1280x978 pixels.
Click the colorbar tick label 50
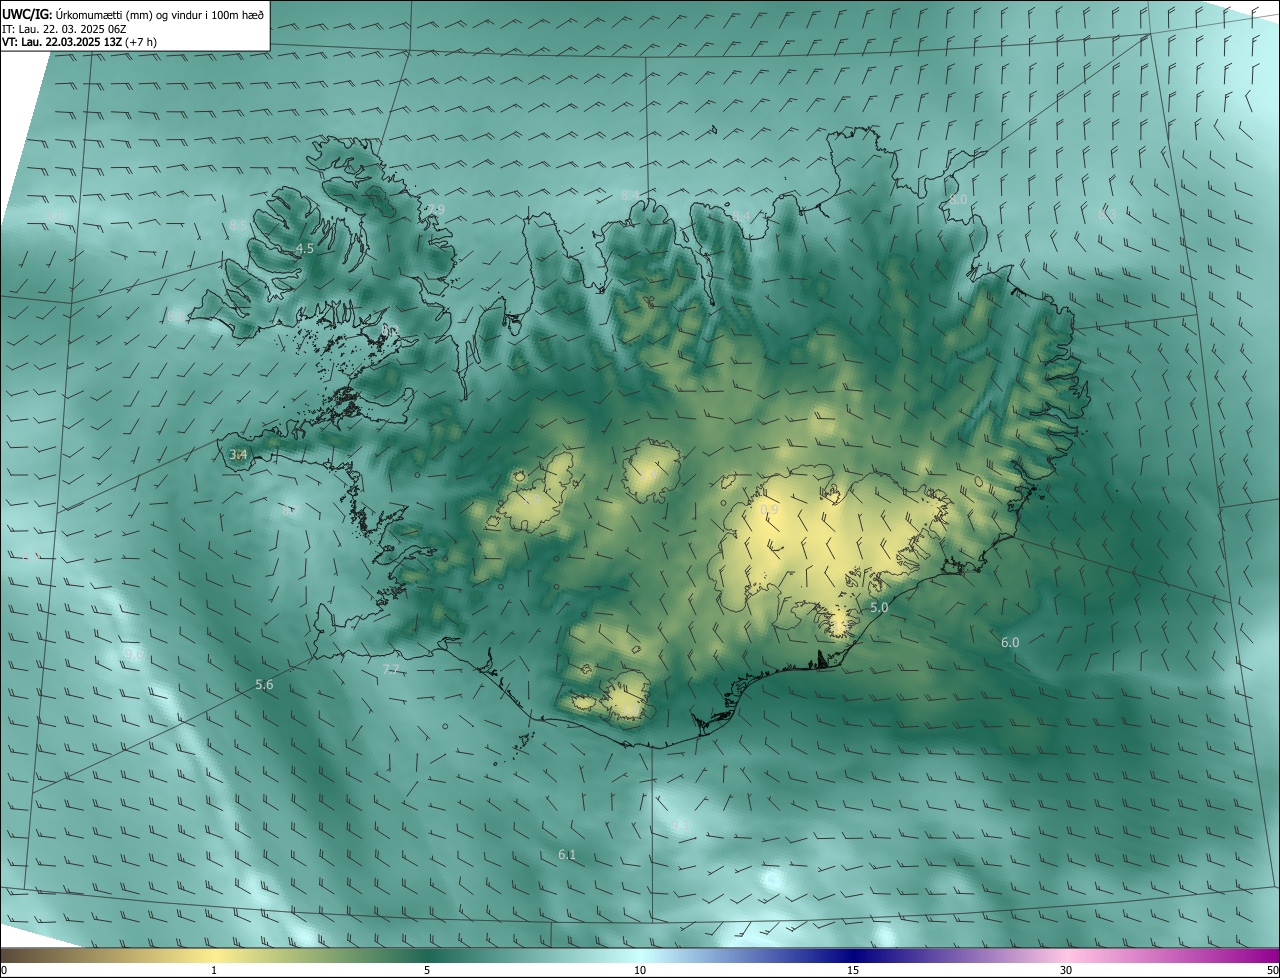(1272, 971)
